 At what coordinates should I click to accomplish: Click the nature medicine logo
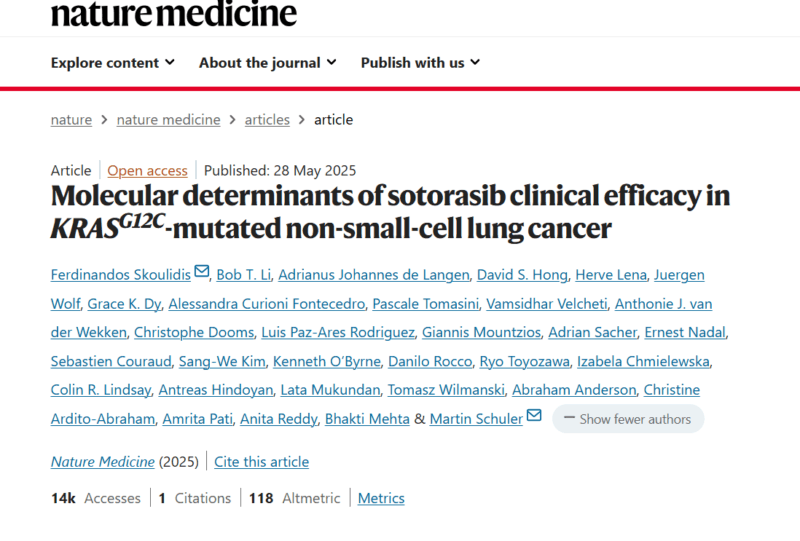173,14
